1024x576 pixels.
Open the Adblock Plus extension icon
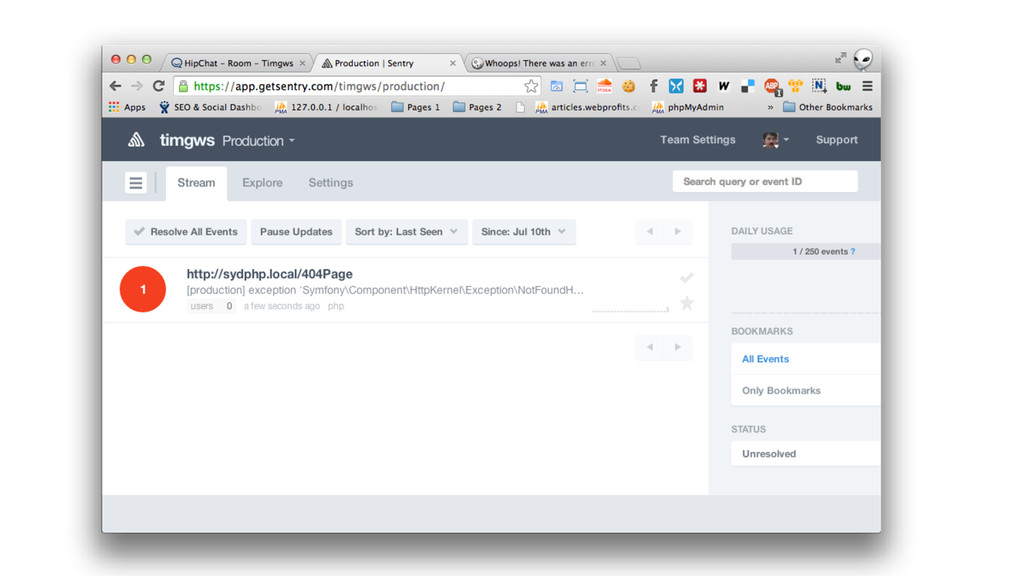coord(772,86)
